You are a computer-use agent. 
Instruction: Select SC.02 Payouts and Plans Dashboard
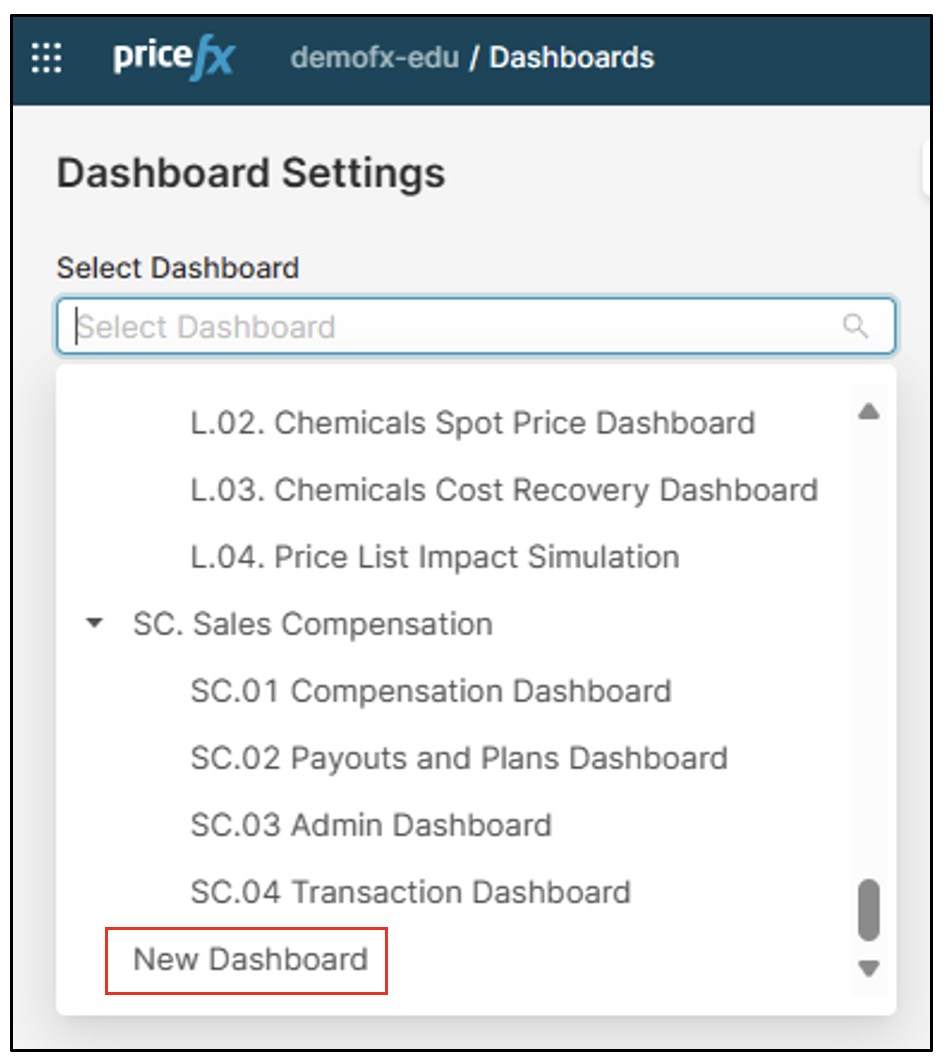(459, 758)
